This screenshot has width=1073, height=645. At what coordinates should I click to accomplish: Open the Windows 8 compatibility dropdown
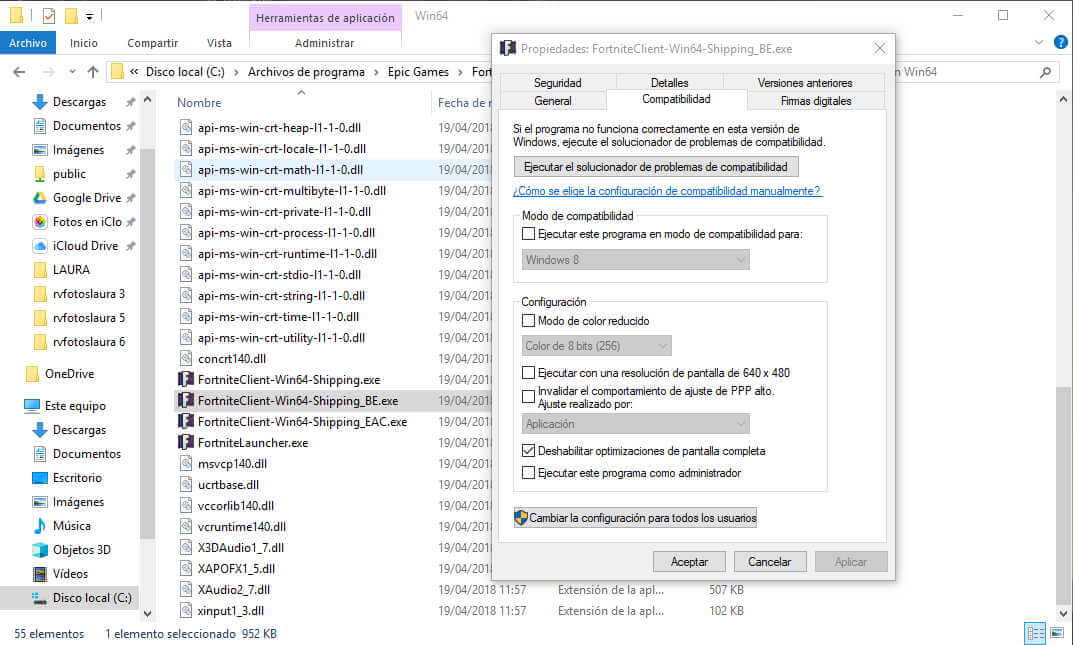(x=636, y=260)
